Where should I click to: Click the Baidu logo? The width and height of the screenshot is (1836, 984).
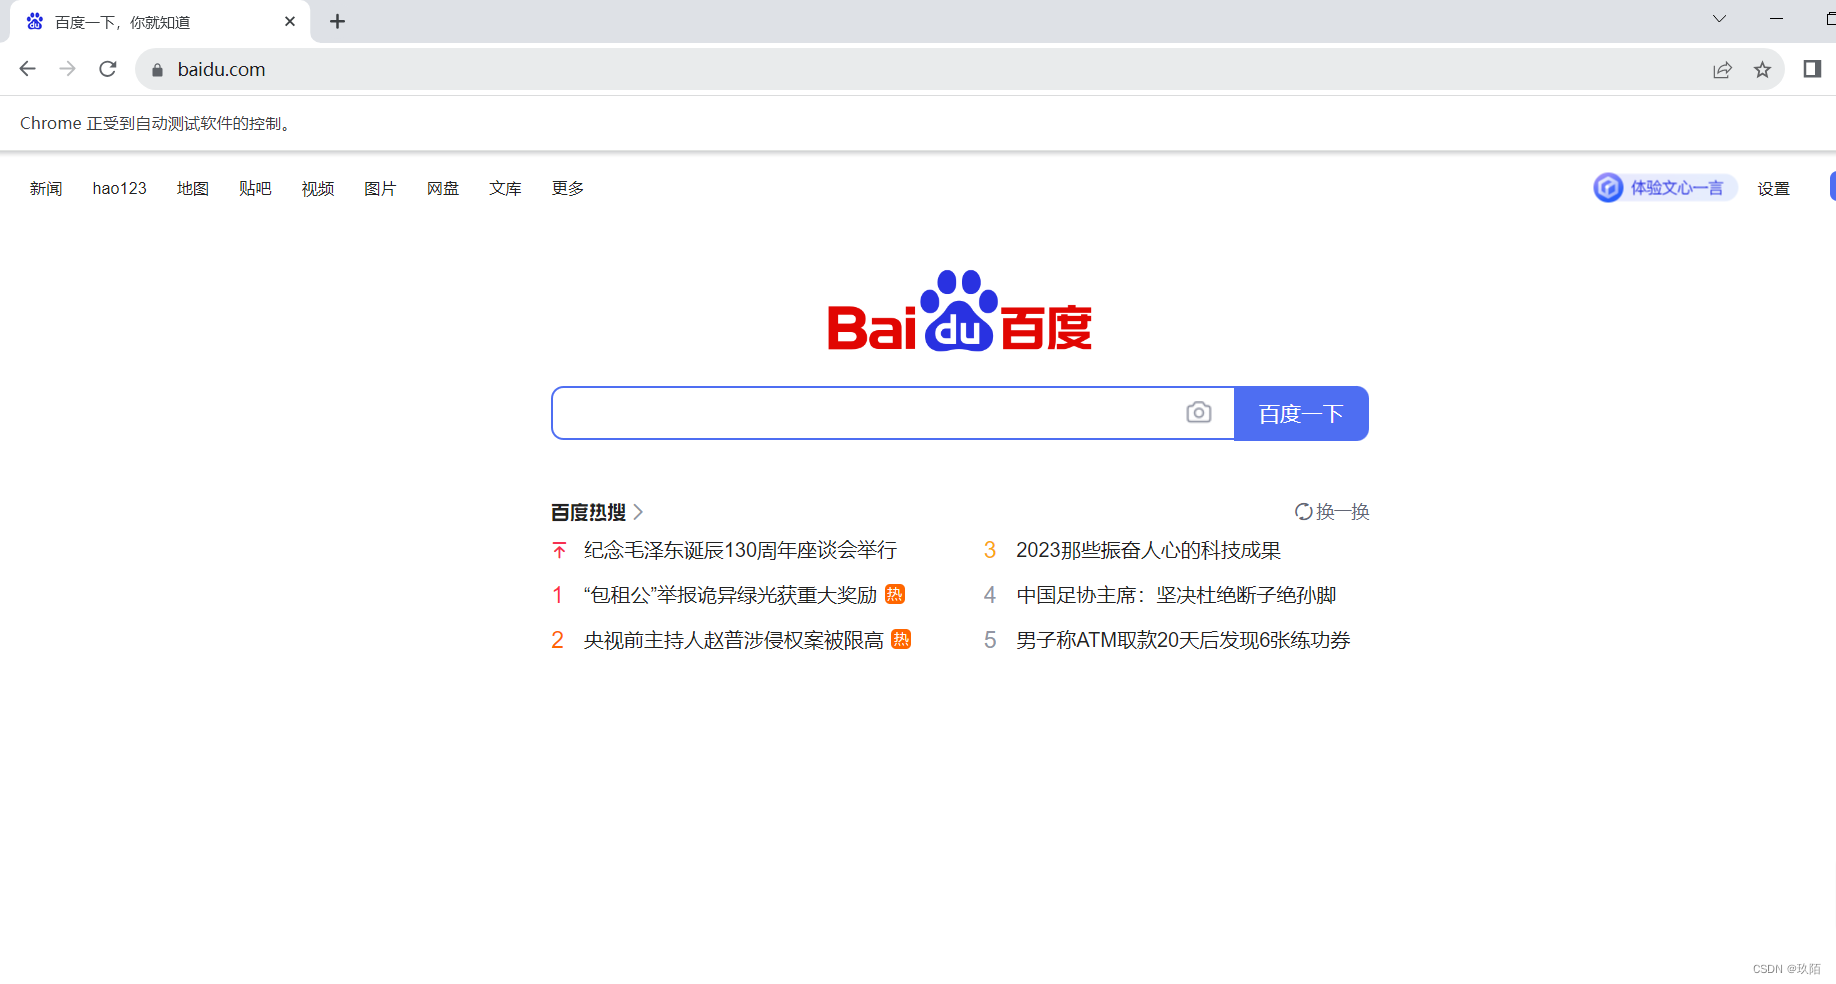960,311
